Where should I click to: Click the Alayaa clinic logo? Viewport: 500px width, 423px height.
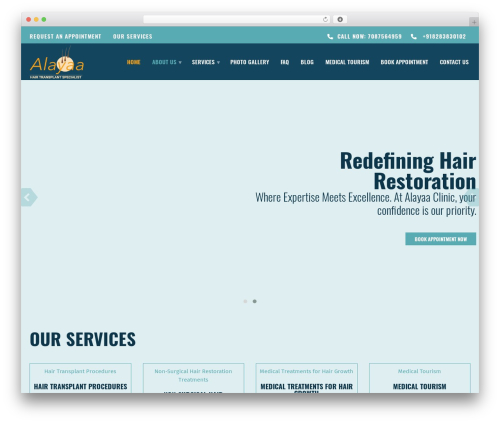tap(57, 63)
